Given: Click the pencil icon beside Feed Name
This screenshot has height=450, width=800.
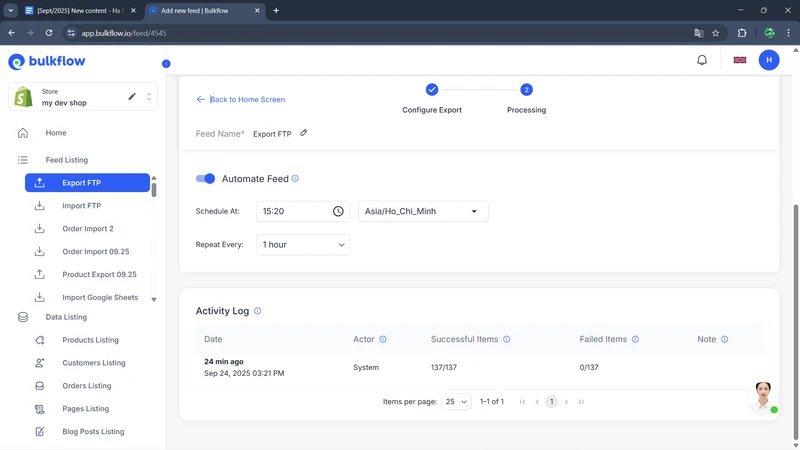Looking at the screenshot, I should pos(304,133).
